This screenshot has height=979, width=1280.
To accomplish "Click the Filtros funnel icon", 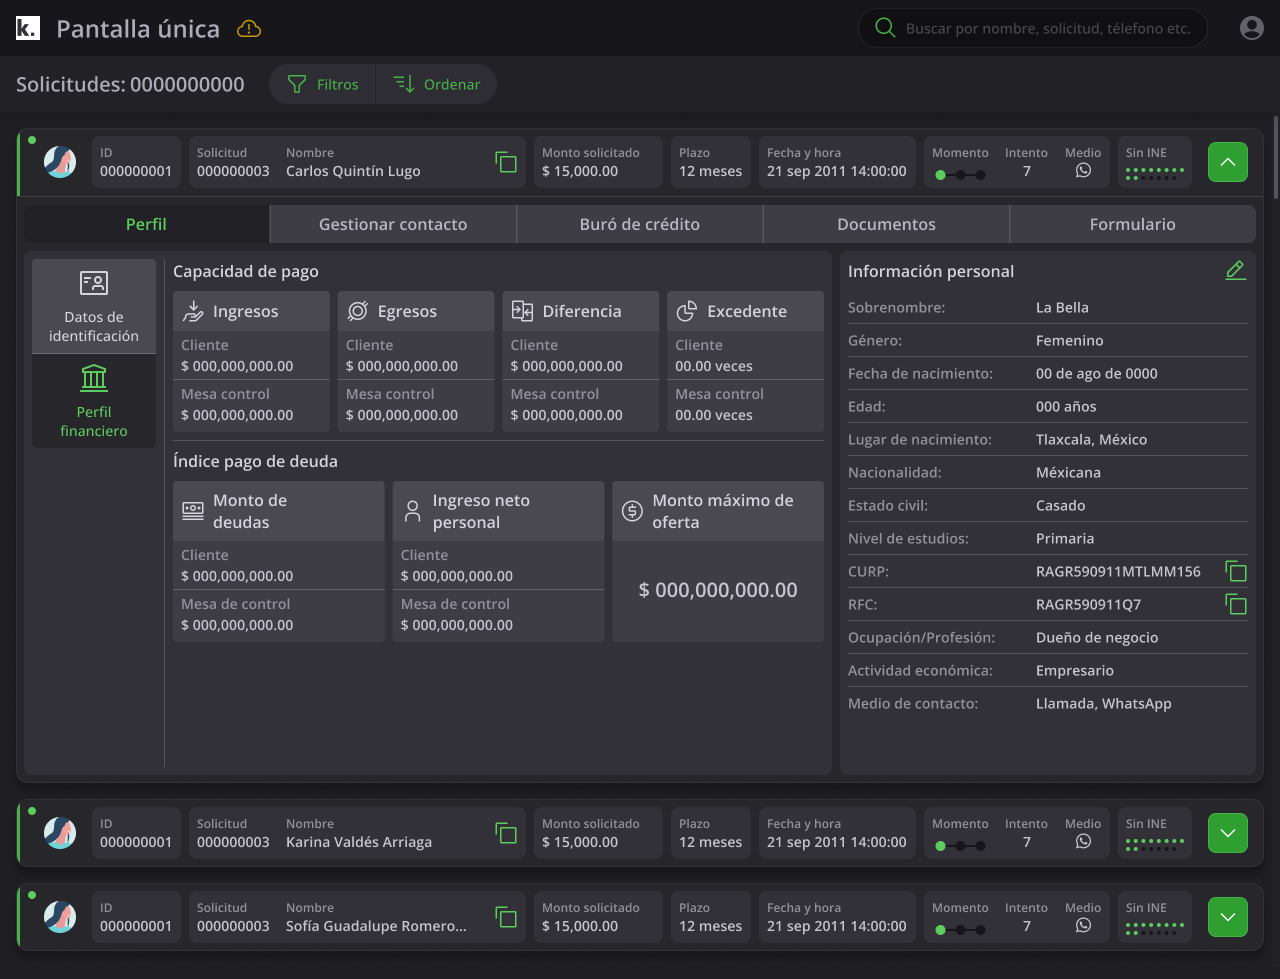I will [297, 84].
